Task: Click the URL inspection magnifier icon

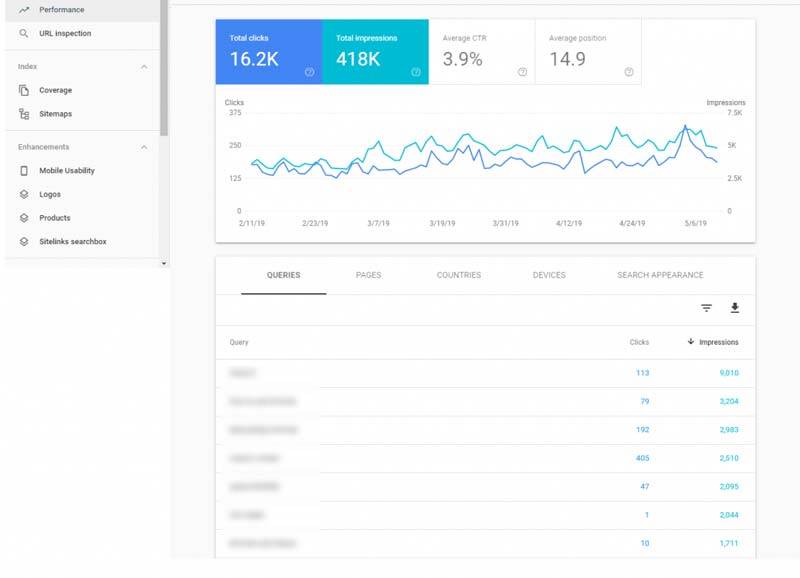Action: pyautogui.click(x=24, y=33)
